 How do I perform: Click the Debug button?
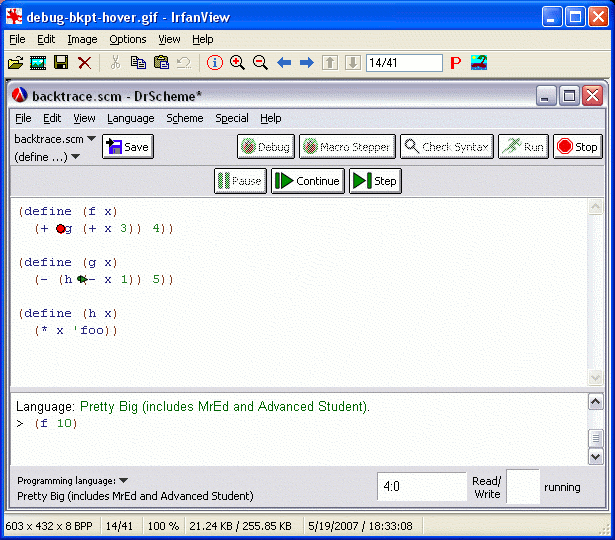click(266, 147)
